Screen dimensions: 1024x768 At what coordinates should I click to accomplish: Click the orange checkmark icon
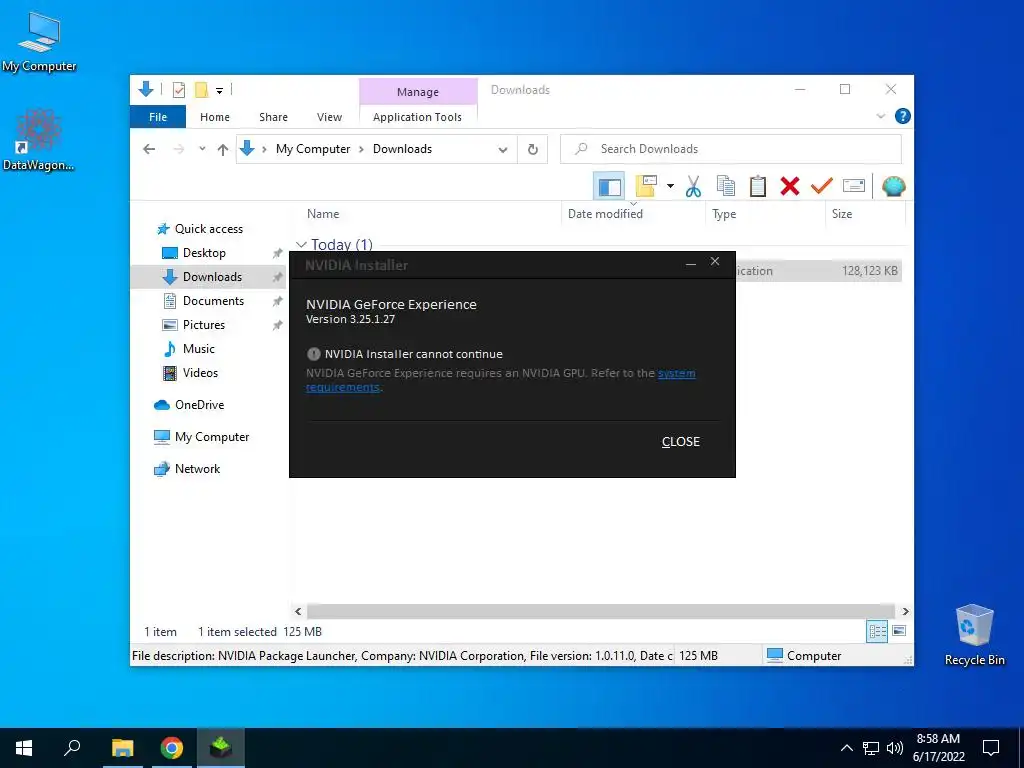[x=822, y=186]
